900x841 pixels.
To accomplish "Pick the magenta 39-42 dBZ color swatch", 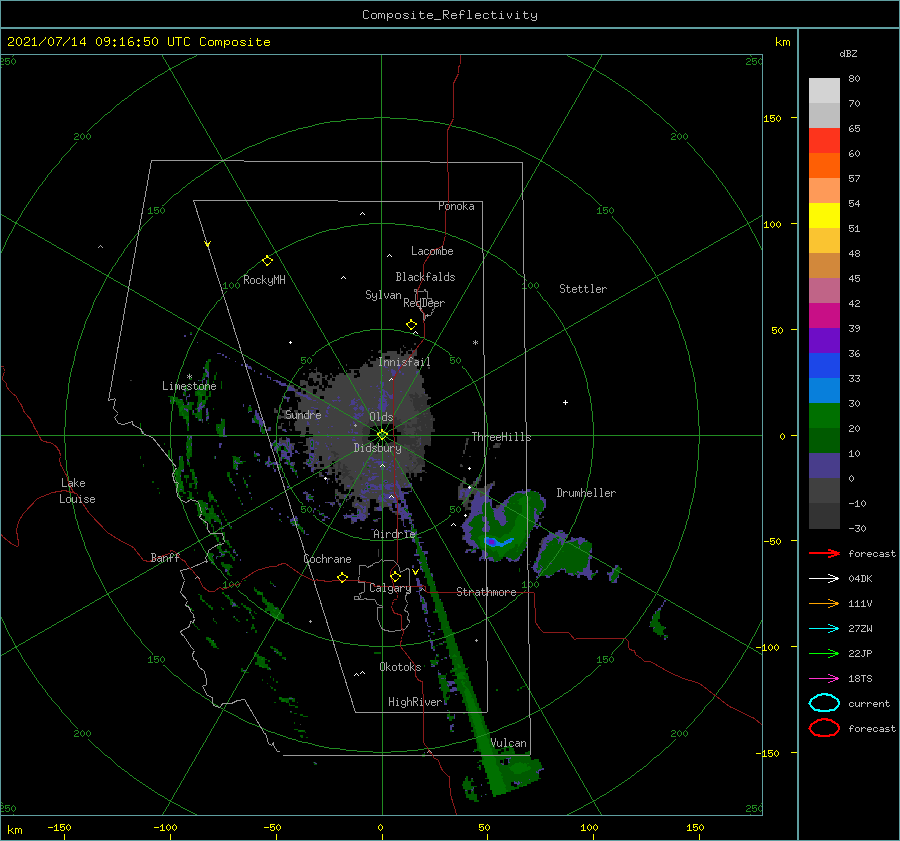I will click(824, 315).
